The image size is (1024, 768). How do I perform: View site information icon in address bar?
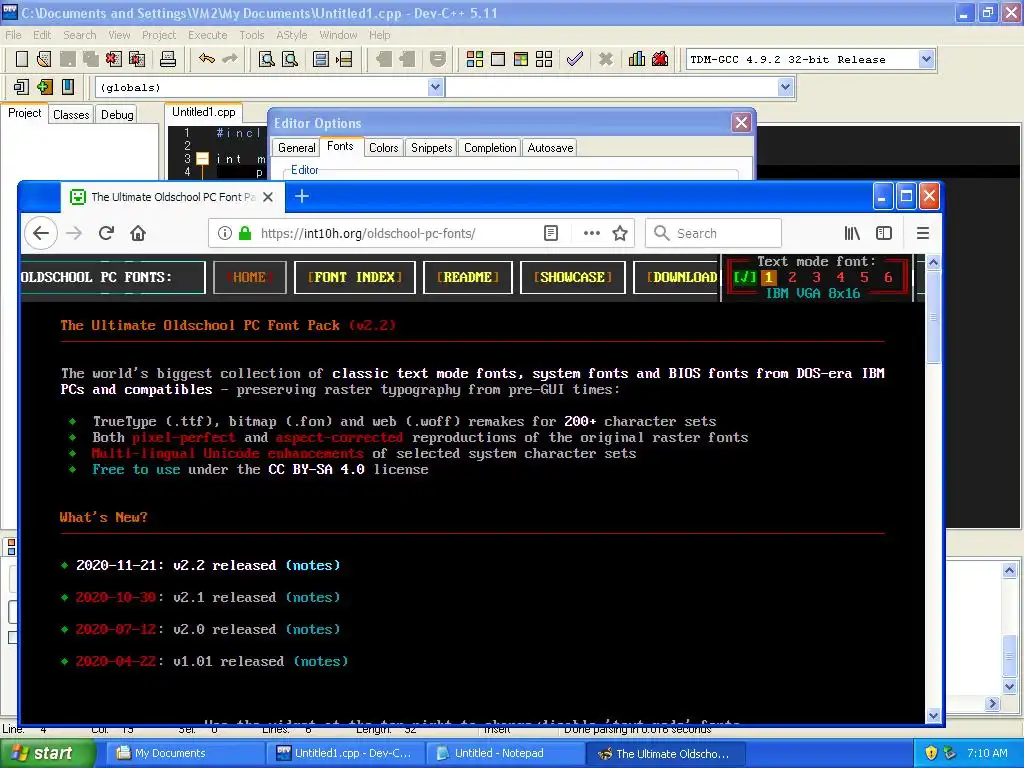[x=224, y=233]
